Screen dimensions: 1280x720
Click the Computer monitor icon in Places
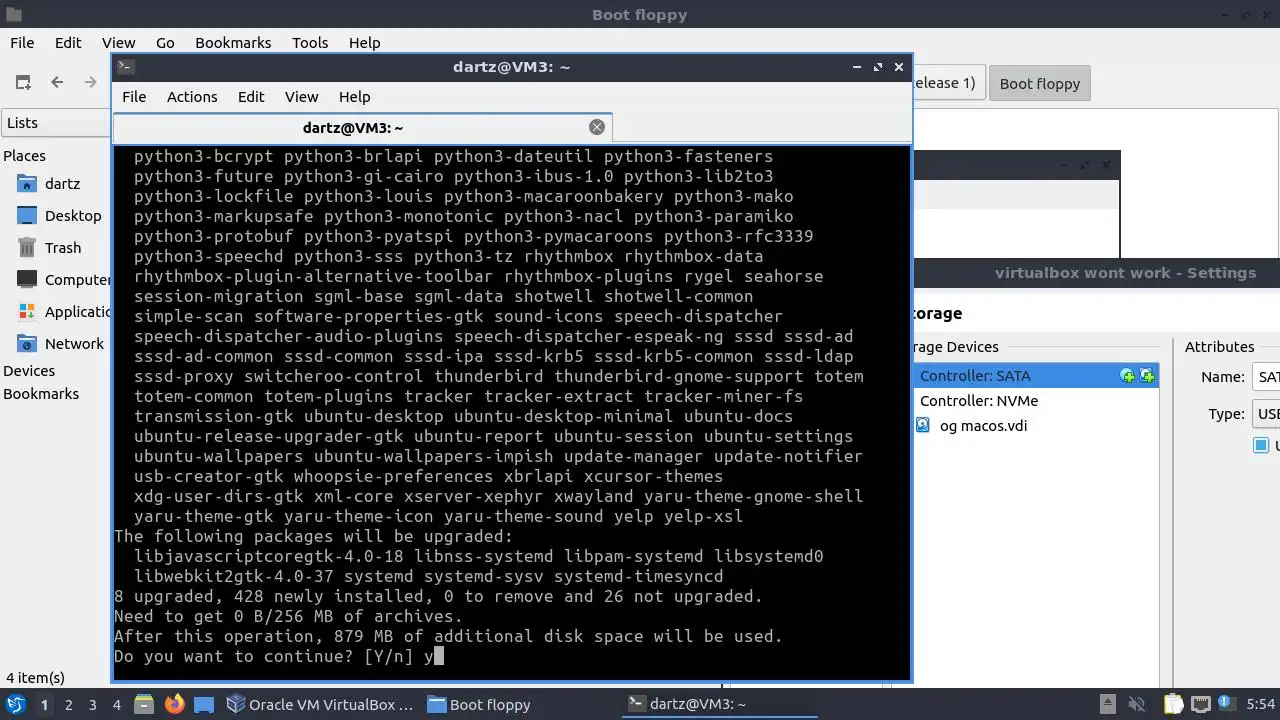coord(27,280)
